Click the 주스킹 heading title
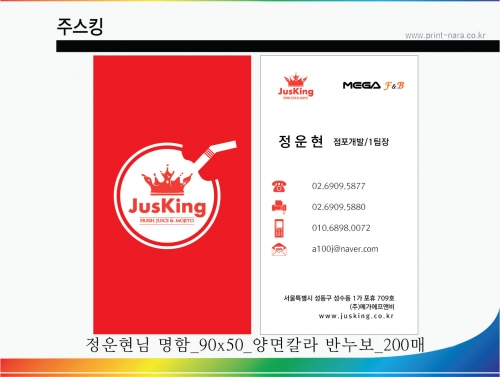This screenshot has width=500, height=377. (80, 26)
